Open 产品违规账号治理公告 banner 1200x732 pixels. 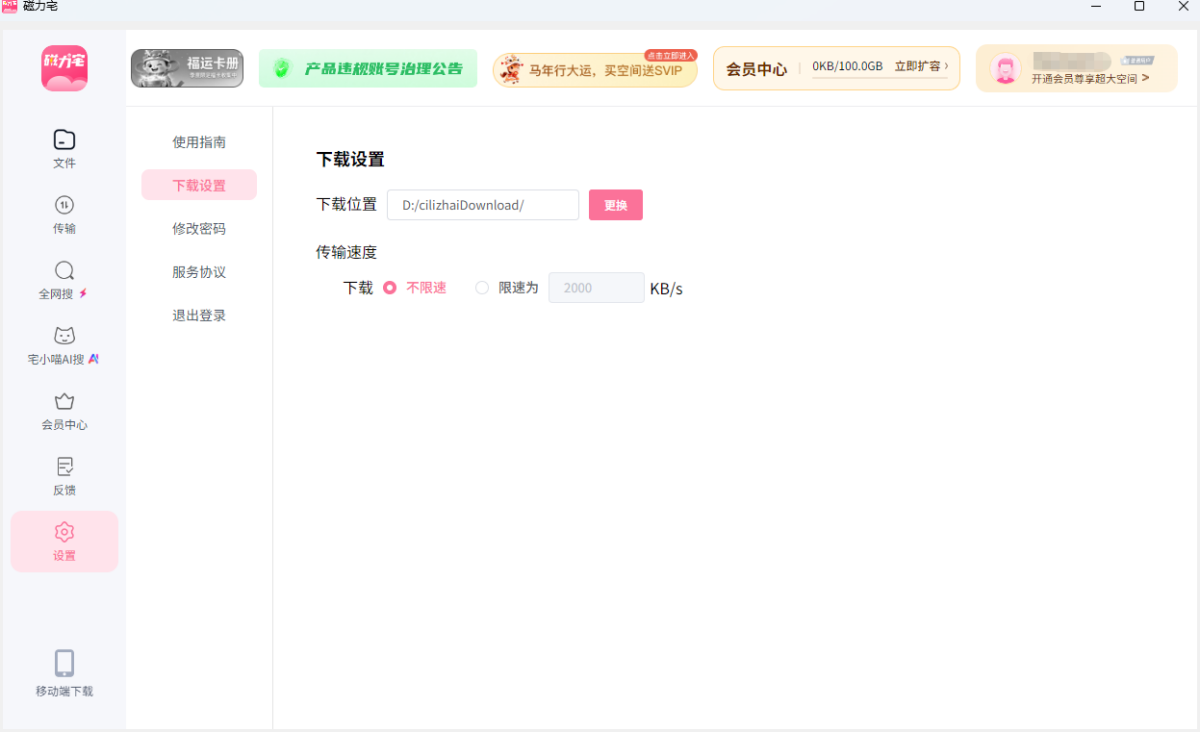368,68
